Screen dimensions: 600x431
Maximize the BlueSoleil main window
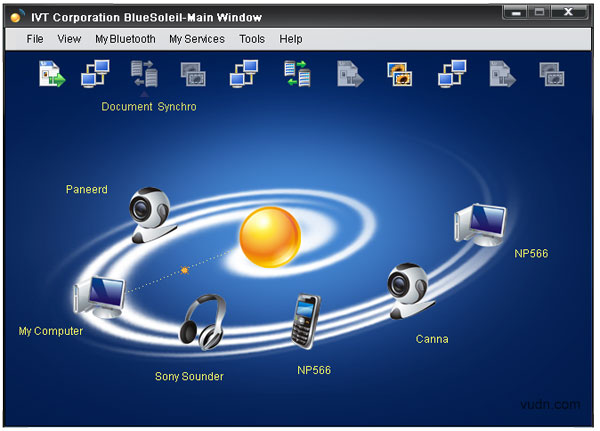[540, 13]
